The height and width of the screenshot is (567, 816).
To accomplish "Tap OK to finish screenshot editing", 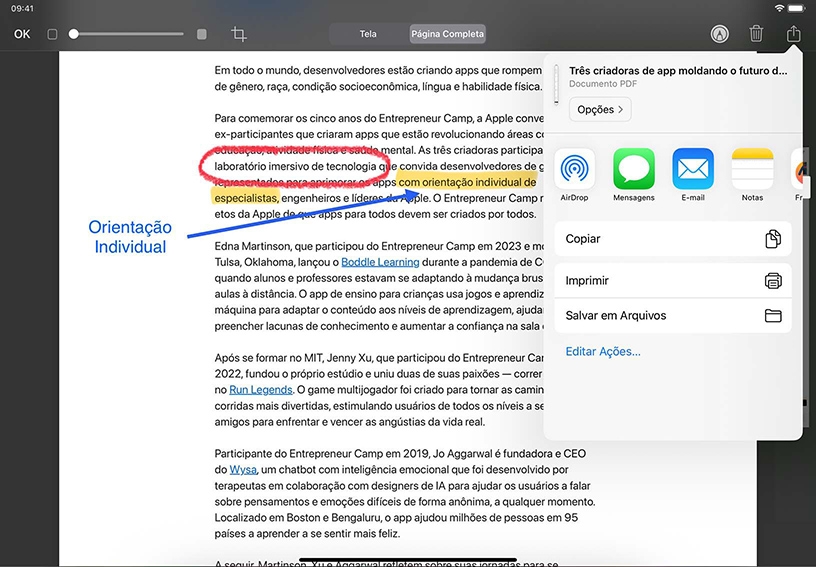I will [22, 34].
